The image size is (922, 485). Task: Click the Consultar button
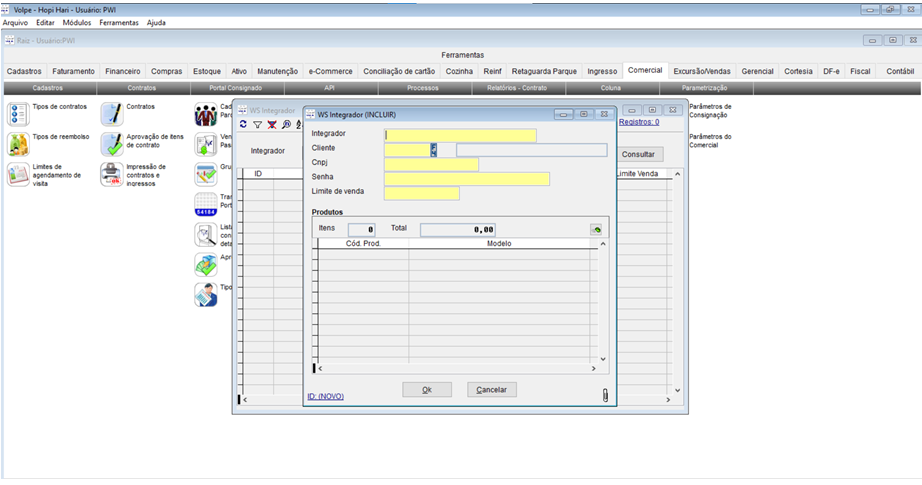pos(638,155)
